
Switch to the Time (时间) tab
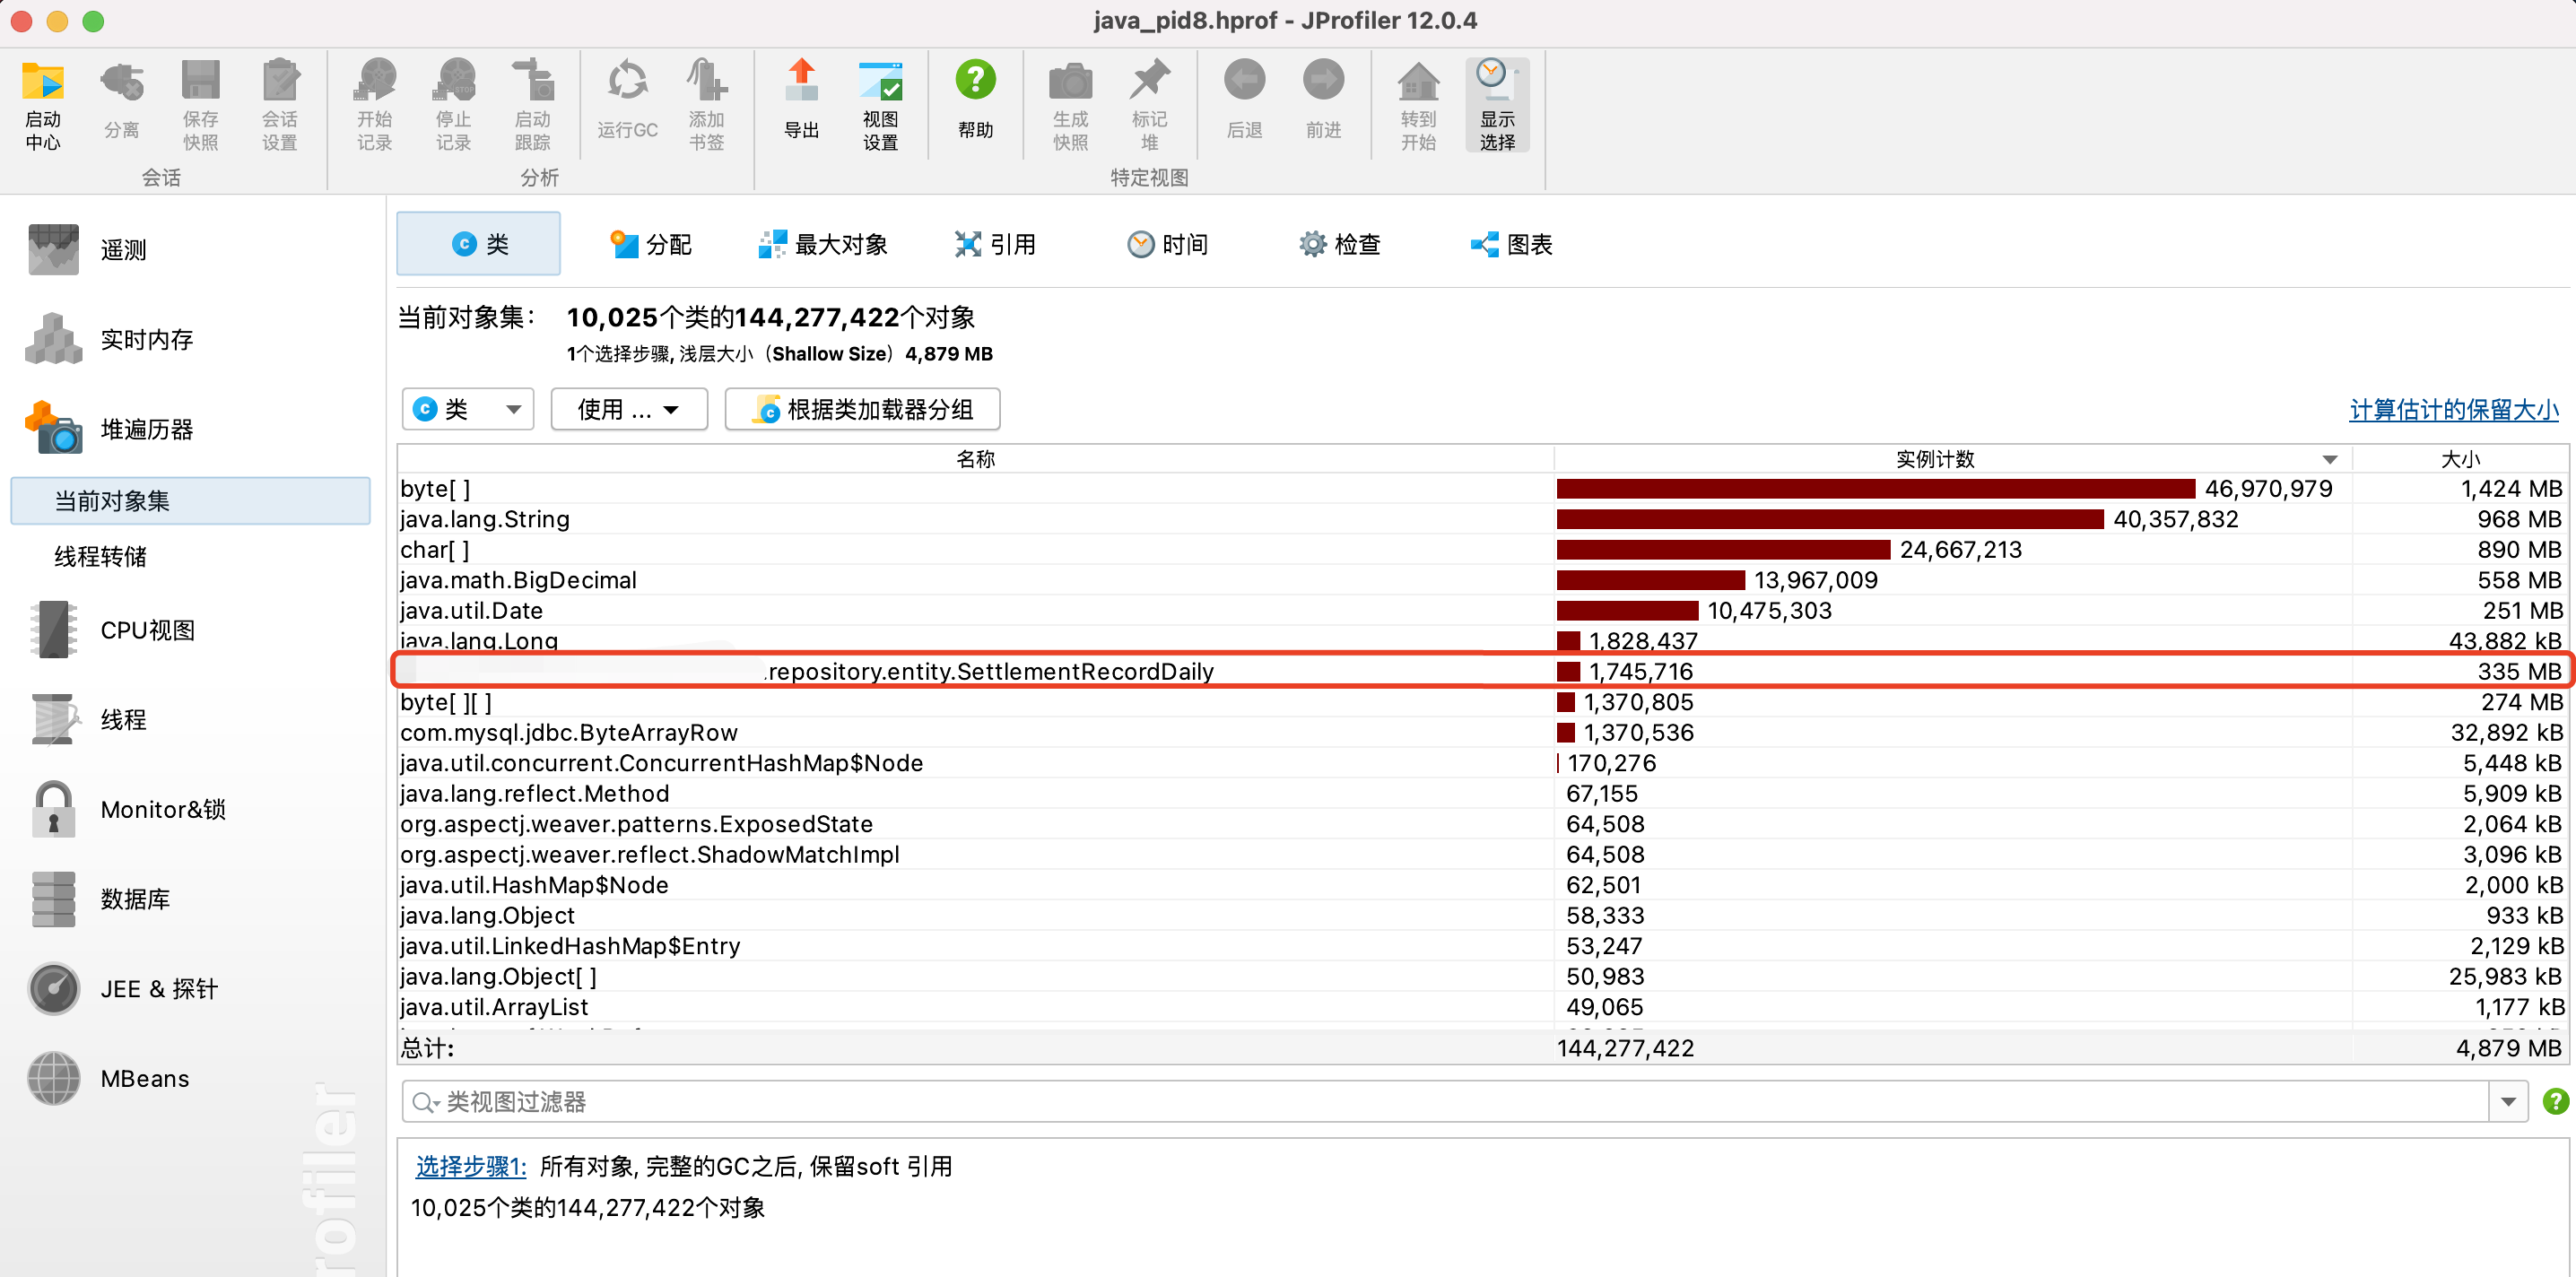coord(1167,244)
